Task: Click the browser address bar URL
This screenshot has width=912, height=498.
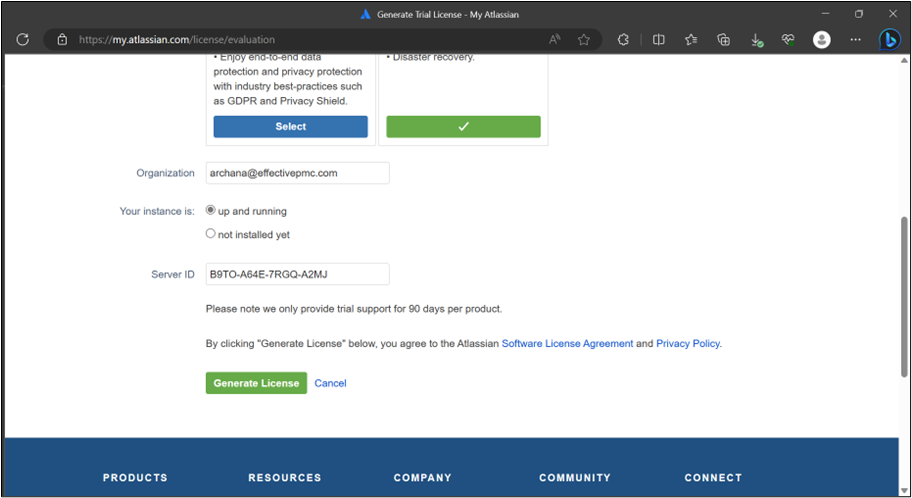Action: 177,40
